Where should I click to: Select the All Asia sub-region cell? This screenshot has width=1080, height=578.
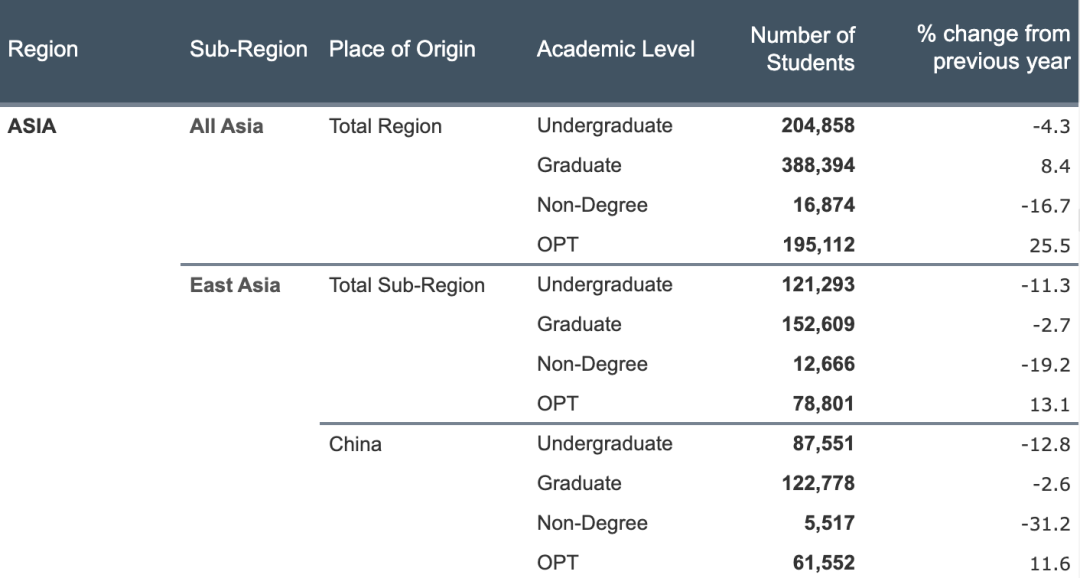227,126
